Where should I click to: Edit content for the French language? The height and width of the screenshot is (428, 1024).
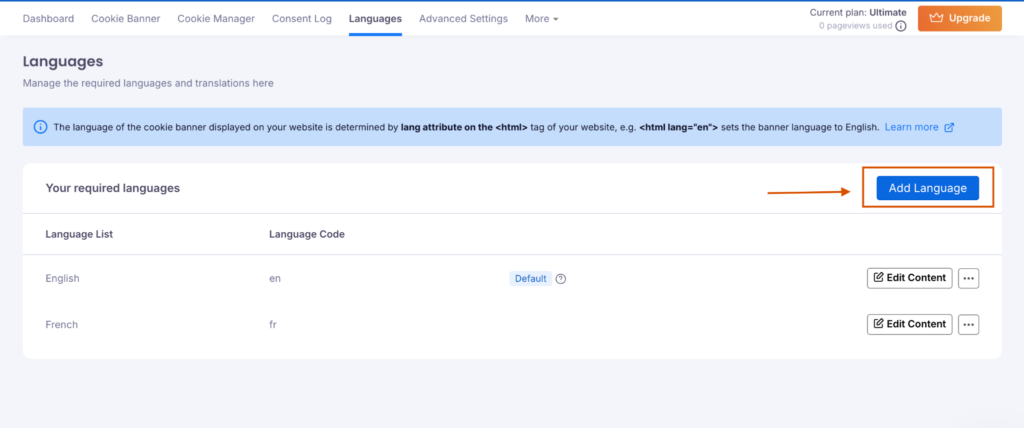(909, 324)
